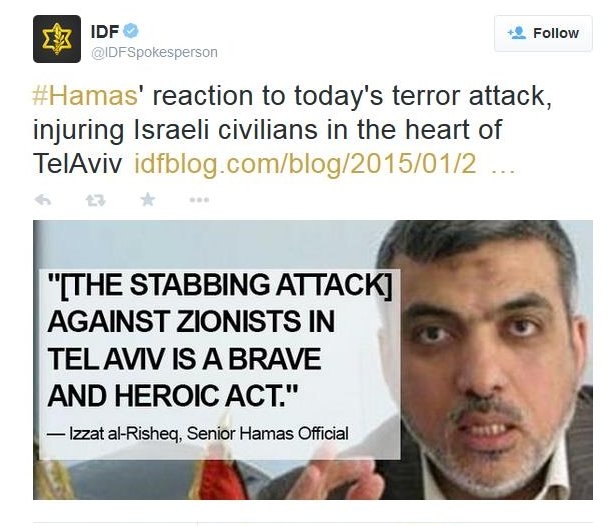The image size is (609, 526).
Task: Open the idfblog.com/blog/2015/01/2 link
Action: pos(305,164)
